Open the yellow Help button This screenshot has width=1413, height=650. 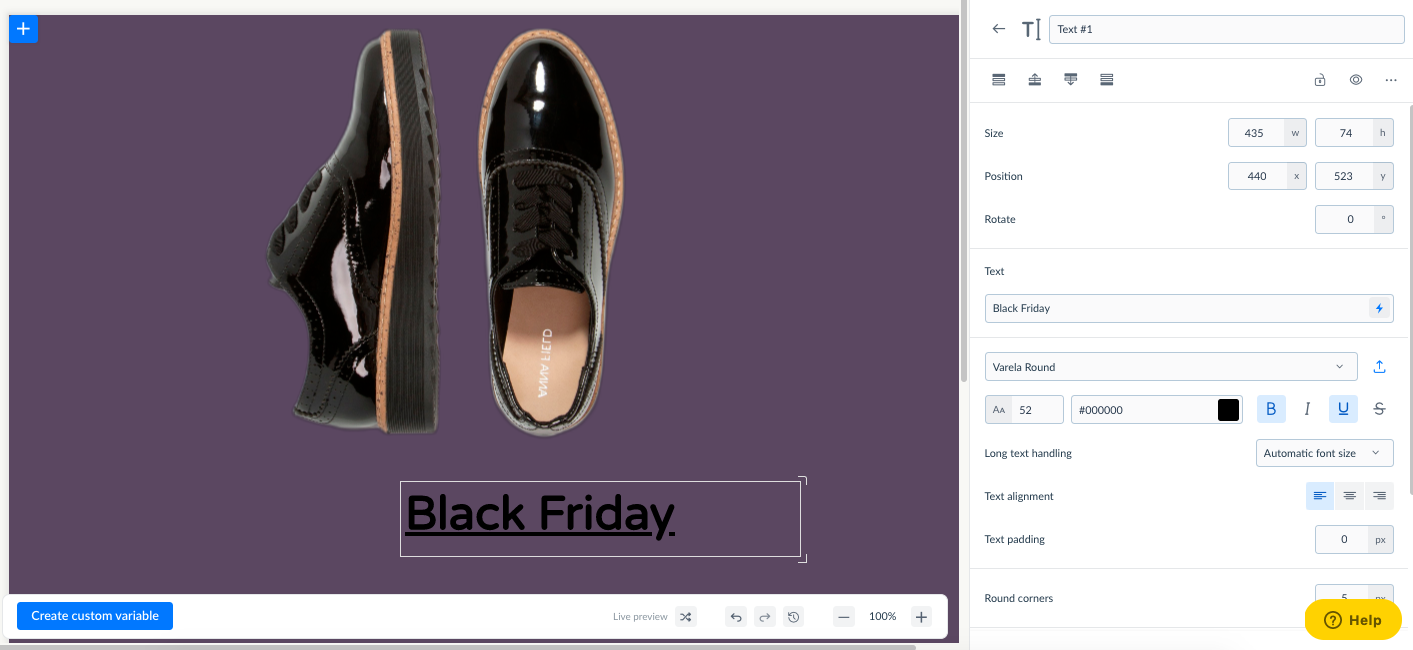click(x=1352, y=620)
